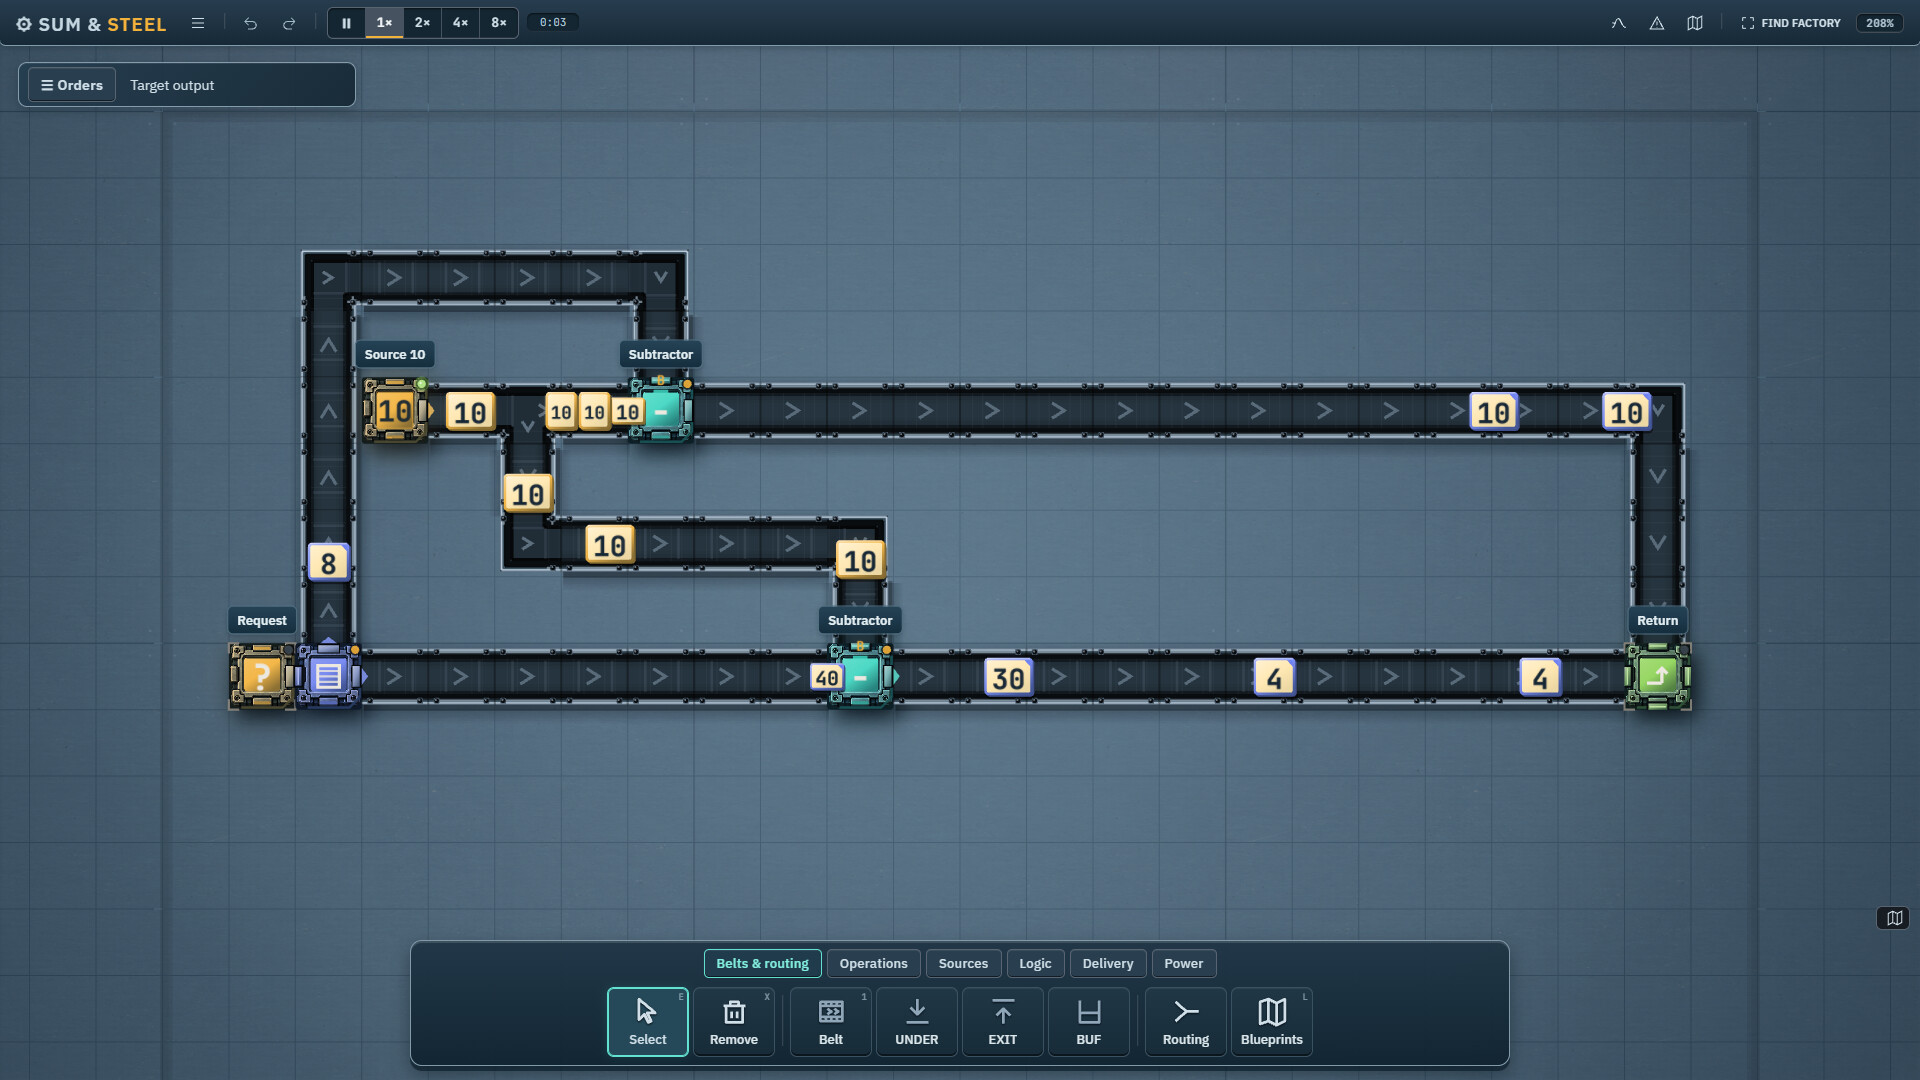This screenshot has width=1920, height=1080.
Task: Click the Request machine with question mark
Action: tap(262, 676)
